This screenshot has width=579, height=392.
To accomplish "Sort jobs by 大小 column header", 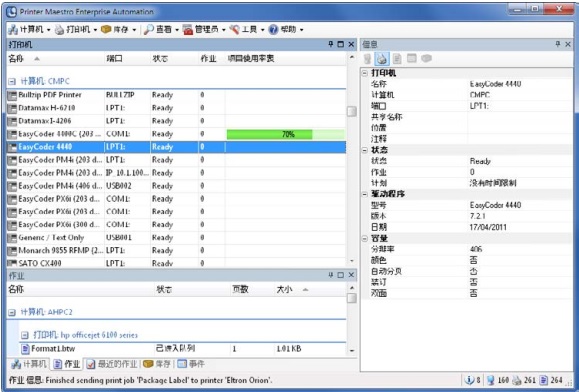I will click(310, 289).
